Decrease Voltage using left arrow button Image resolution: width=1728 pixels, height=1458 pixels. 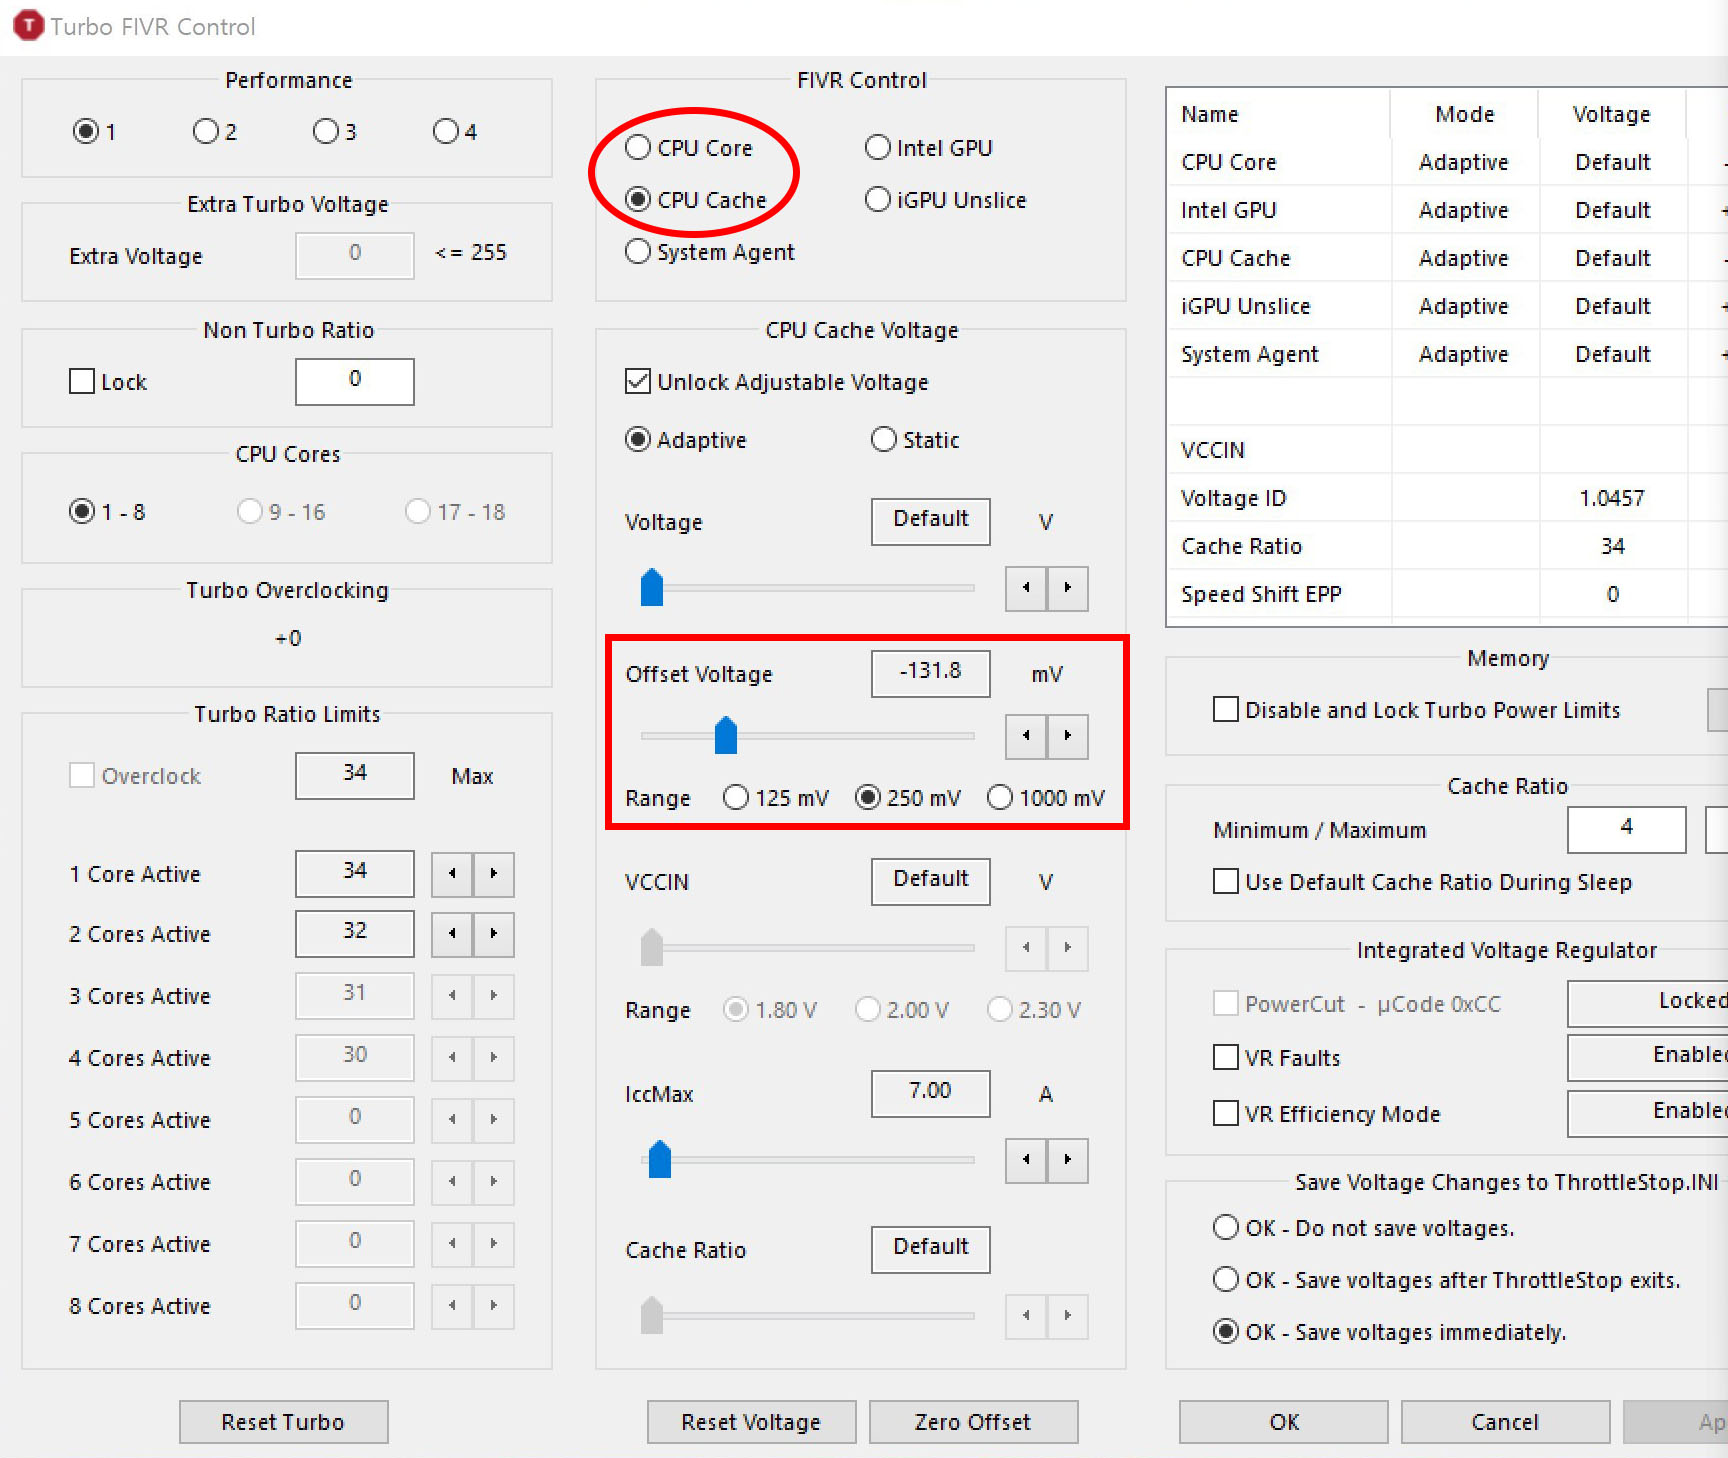1026,588
